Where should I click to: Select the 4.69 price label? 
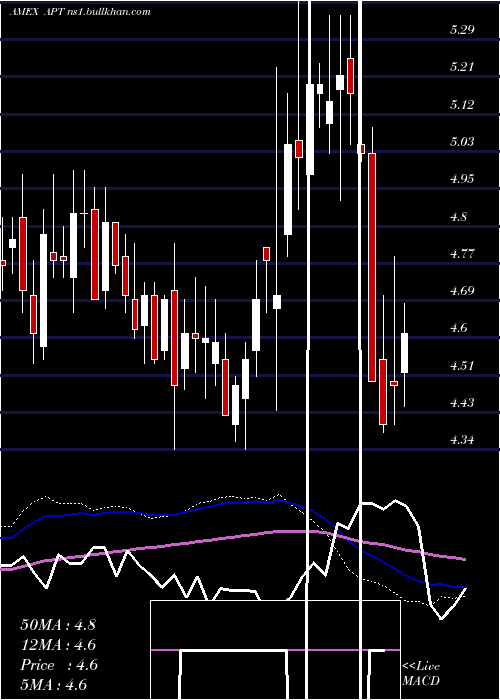(462, 291)
